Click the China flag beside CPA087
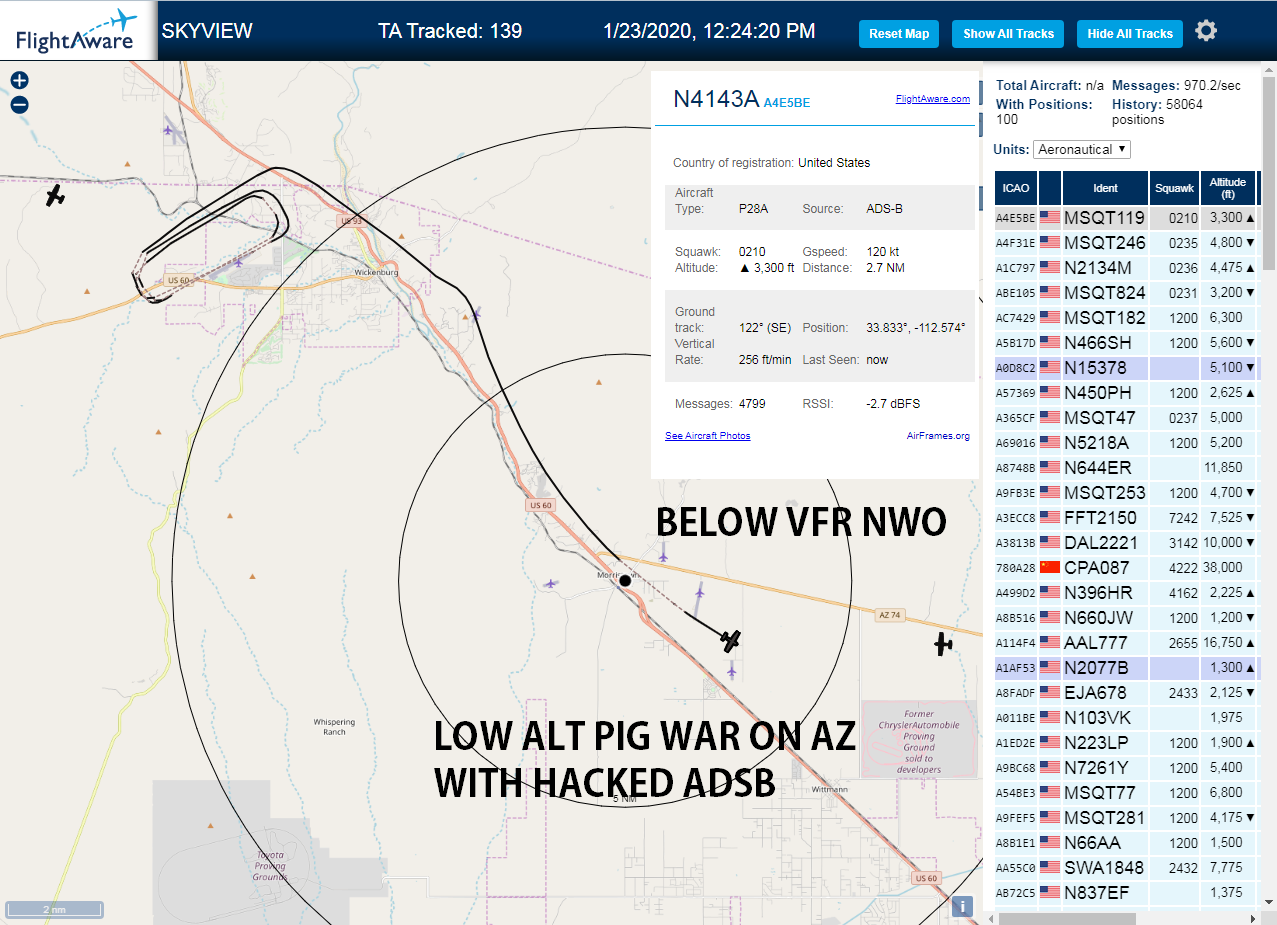 (1050, 567)
